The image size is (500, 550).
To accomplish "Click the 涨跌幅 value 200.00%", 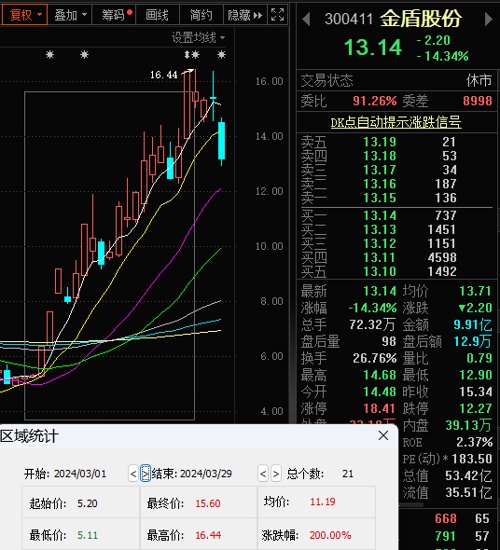I will pos(330,535).
